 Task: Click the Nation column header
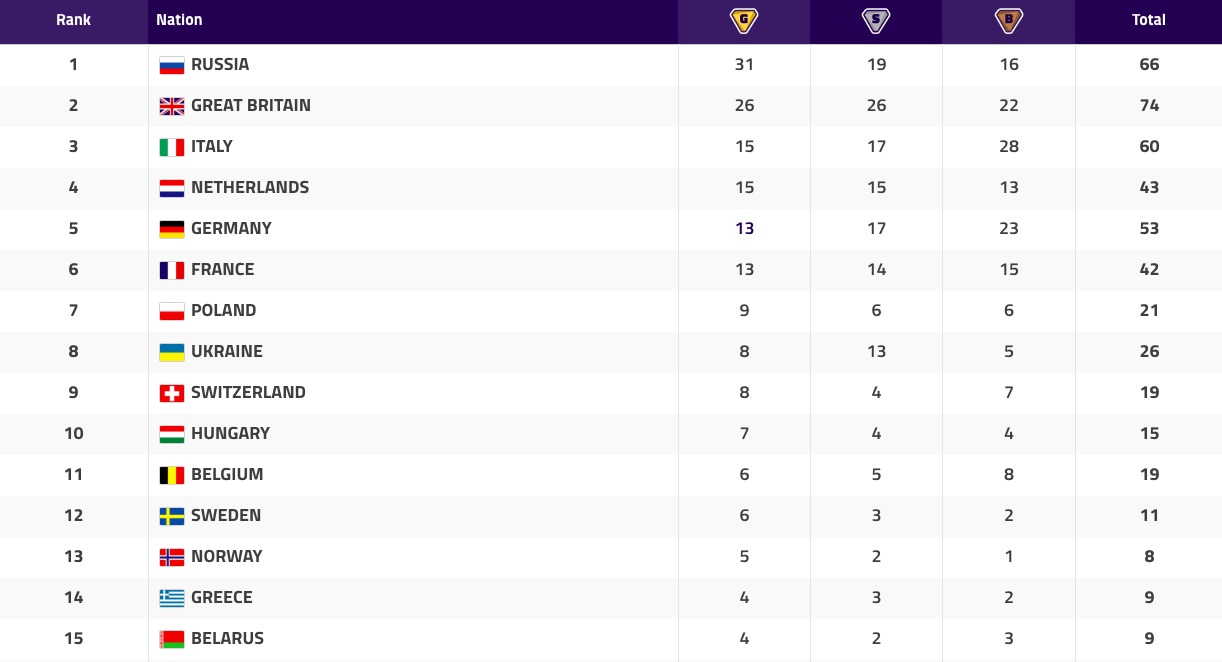click(x=179, y=20)
